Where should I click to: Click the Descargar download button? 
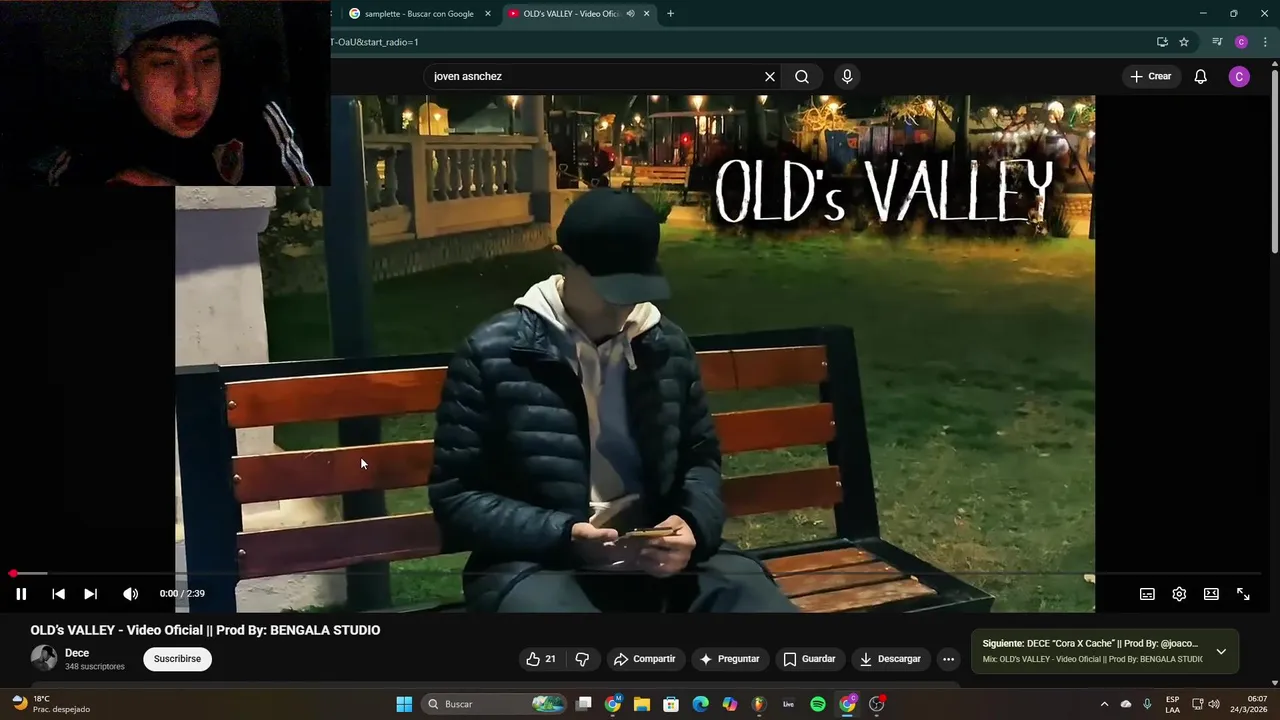click(x=890, y=659)
